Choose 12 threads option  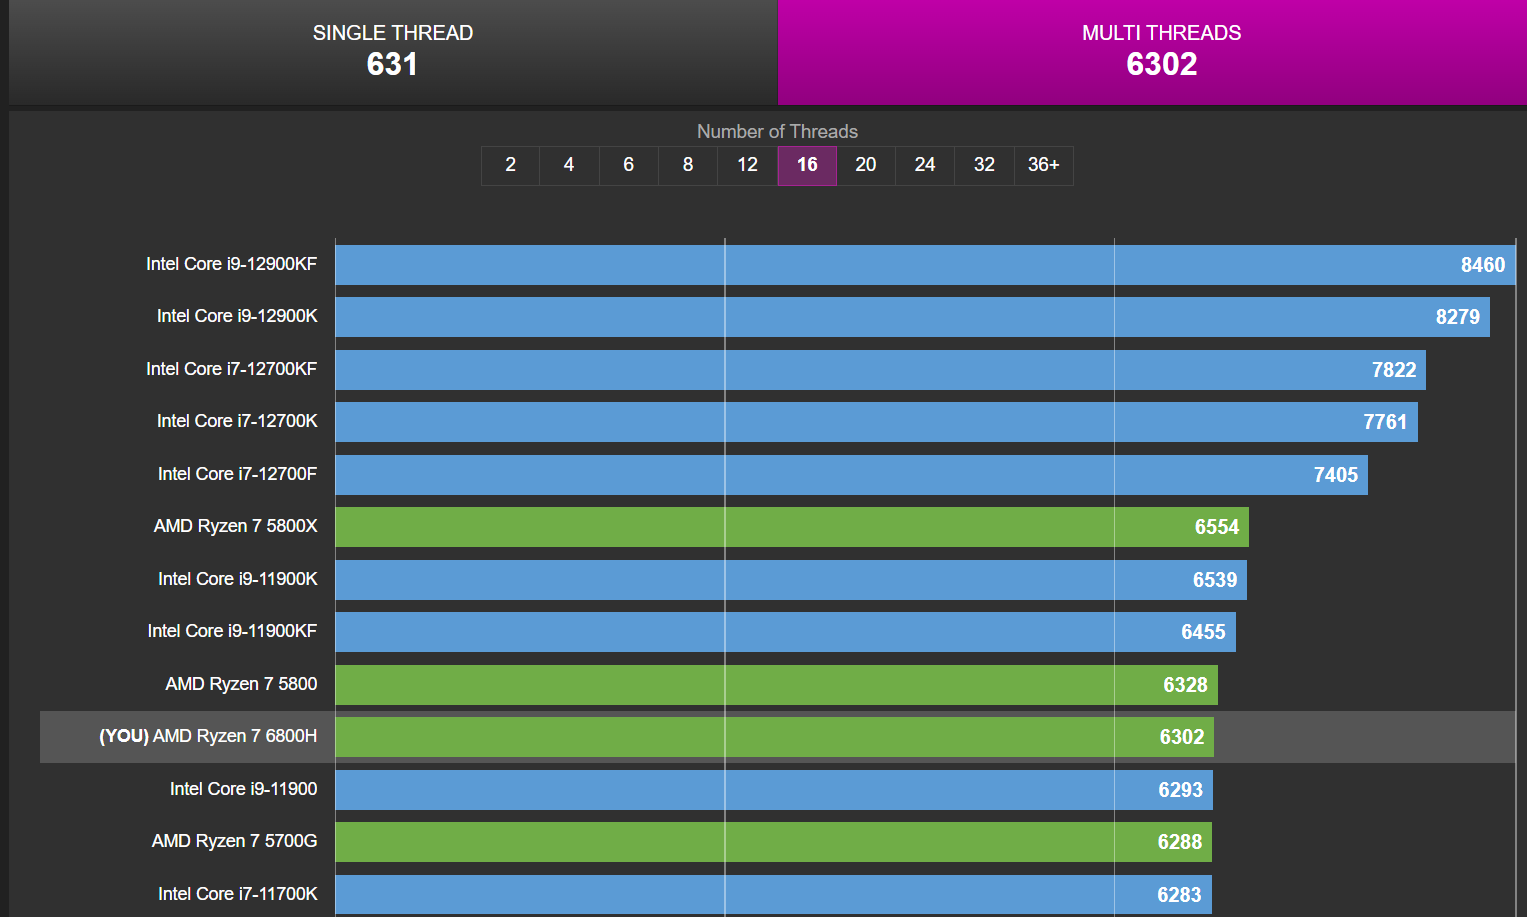747,165
